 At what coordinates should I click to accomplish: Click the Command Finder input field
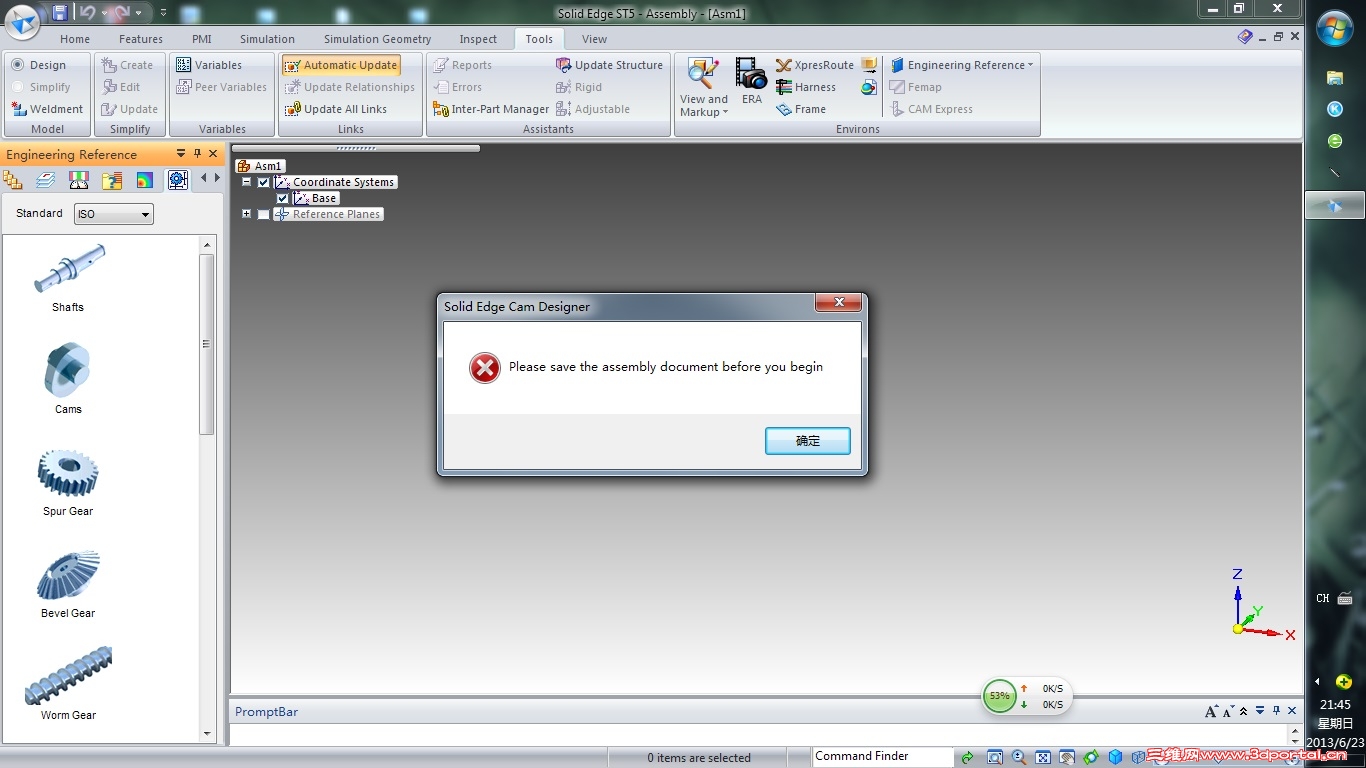click(x=883, y=757)
